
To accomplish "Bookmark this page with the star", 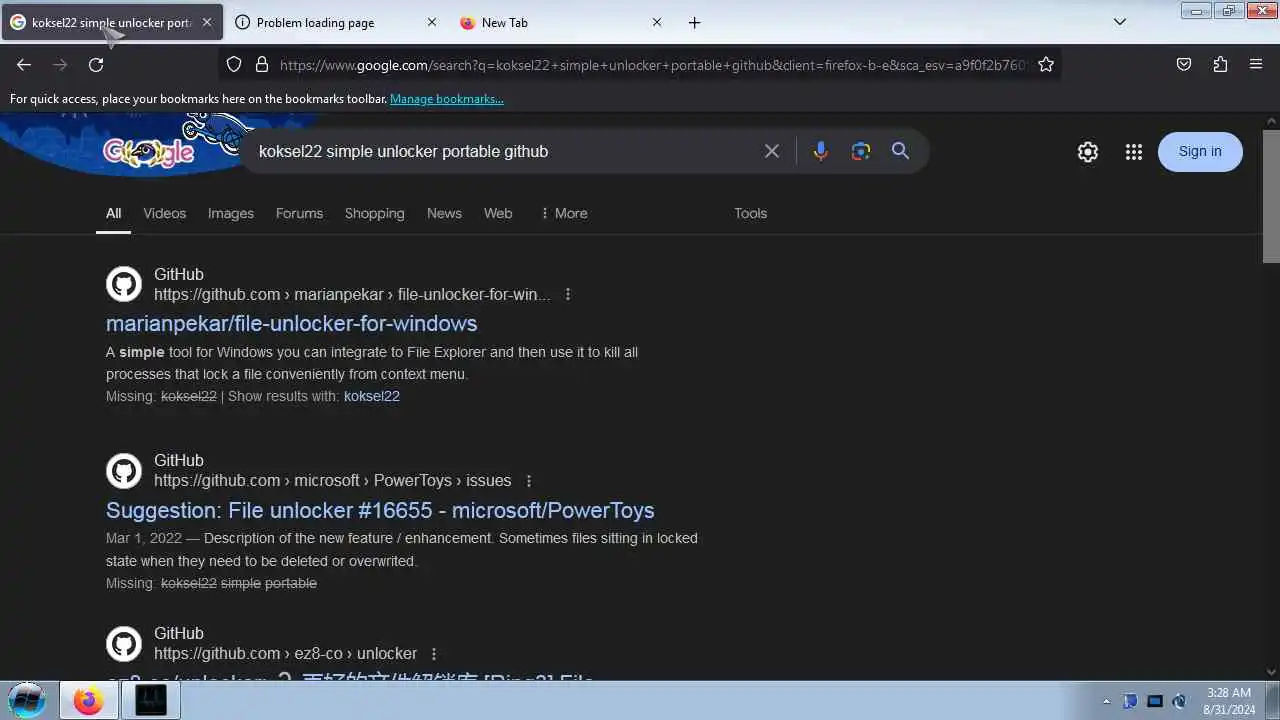I will (x=1046, y=64).
